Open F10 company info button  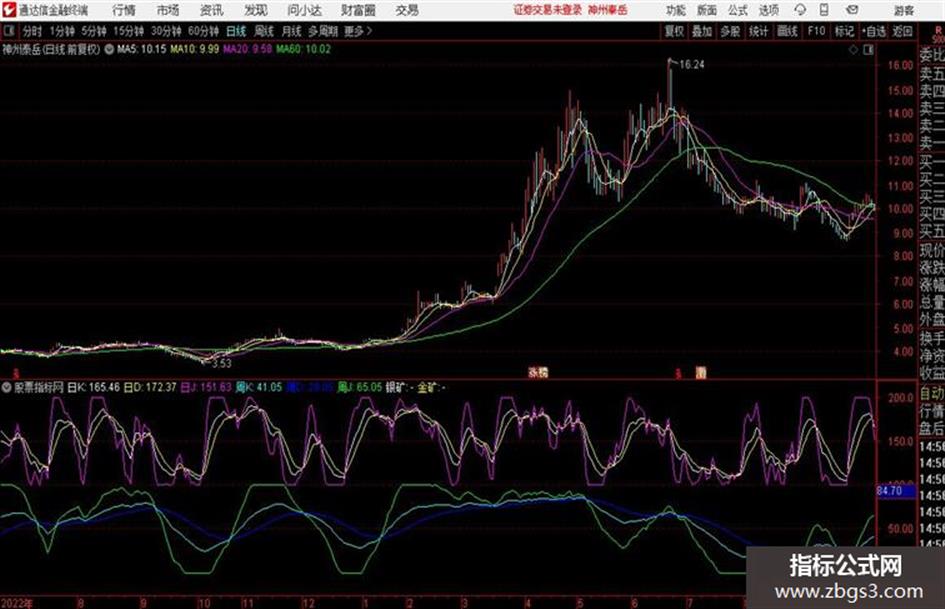pos(816,31)
